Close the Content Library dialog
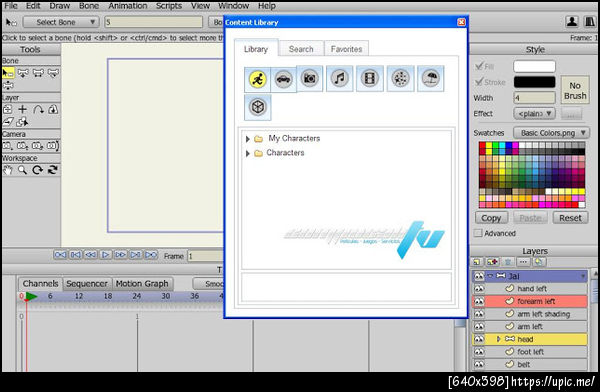600x392 pixels. pyautogui.click(x=461, y=22)
